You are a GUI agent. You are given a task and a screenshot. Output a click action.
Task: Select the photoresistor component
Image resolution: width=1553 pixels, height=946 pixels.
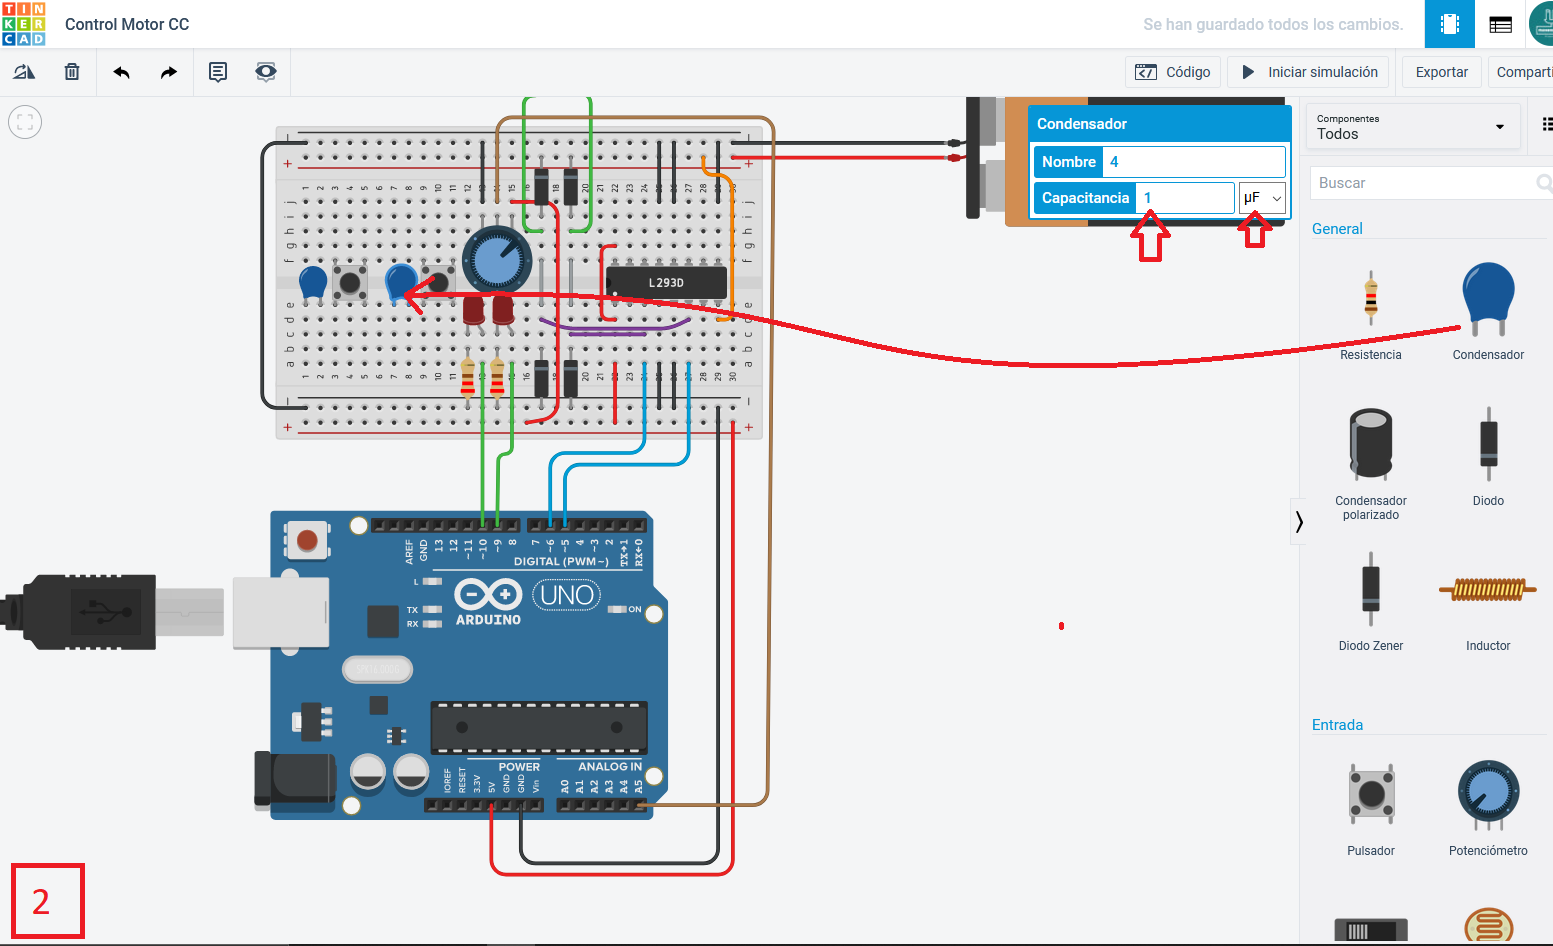click(1488, 926)
